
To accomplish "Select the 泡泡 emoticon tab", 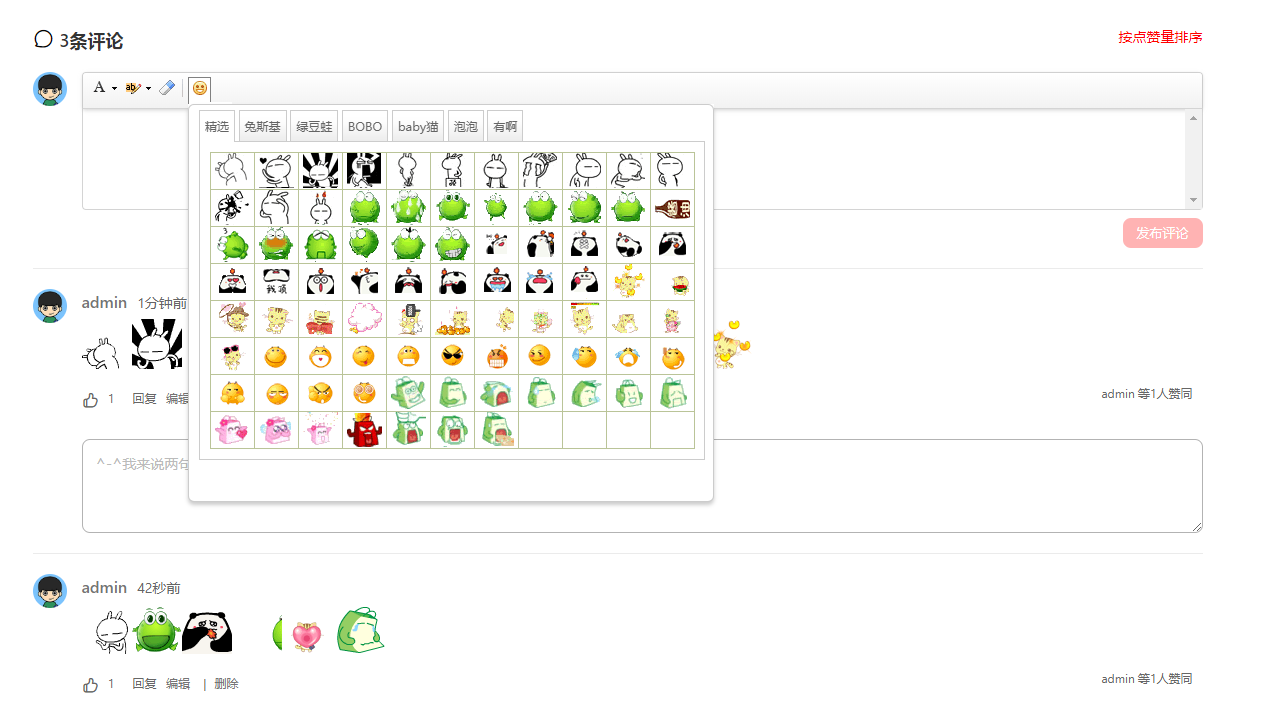I will click(466, 126).
